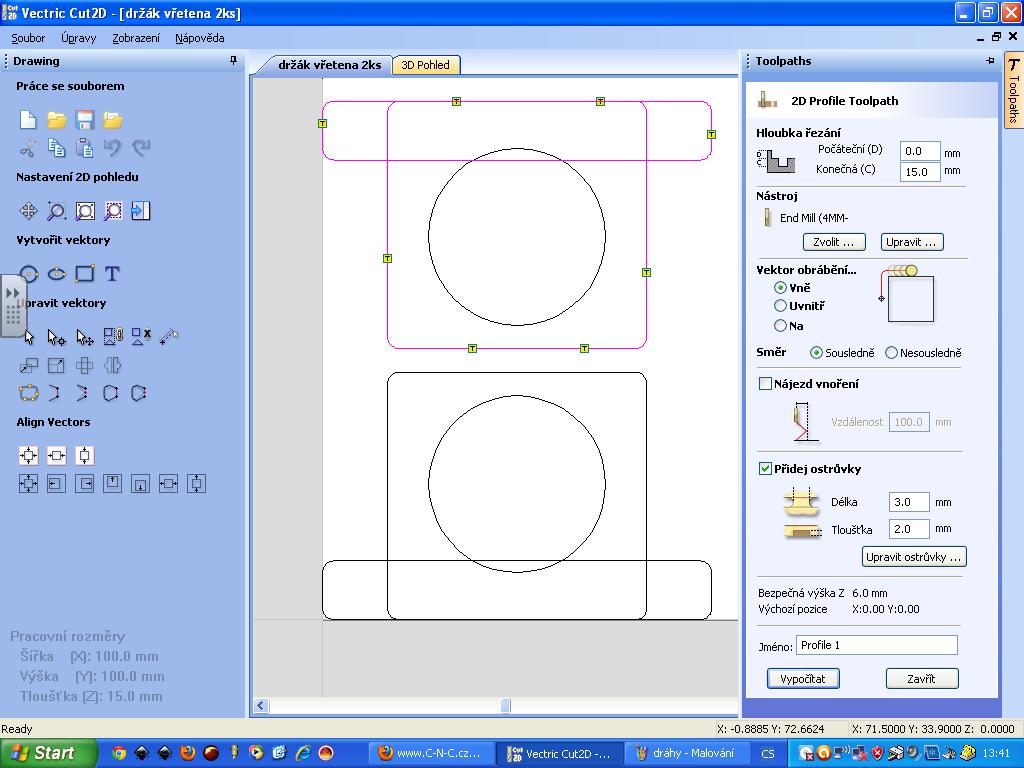Uncheck the Přidej ostrůvky checkbox
1024x768 pixels.
(x=766, y=469)
